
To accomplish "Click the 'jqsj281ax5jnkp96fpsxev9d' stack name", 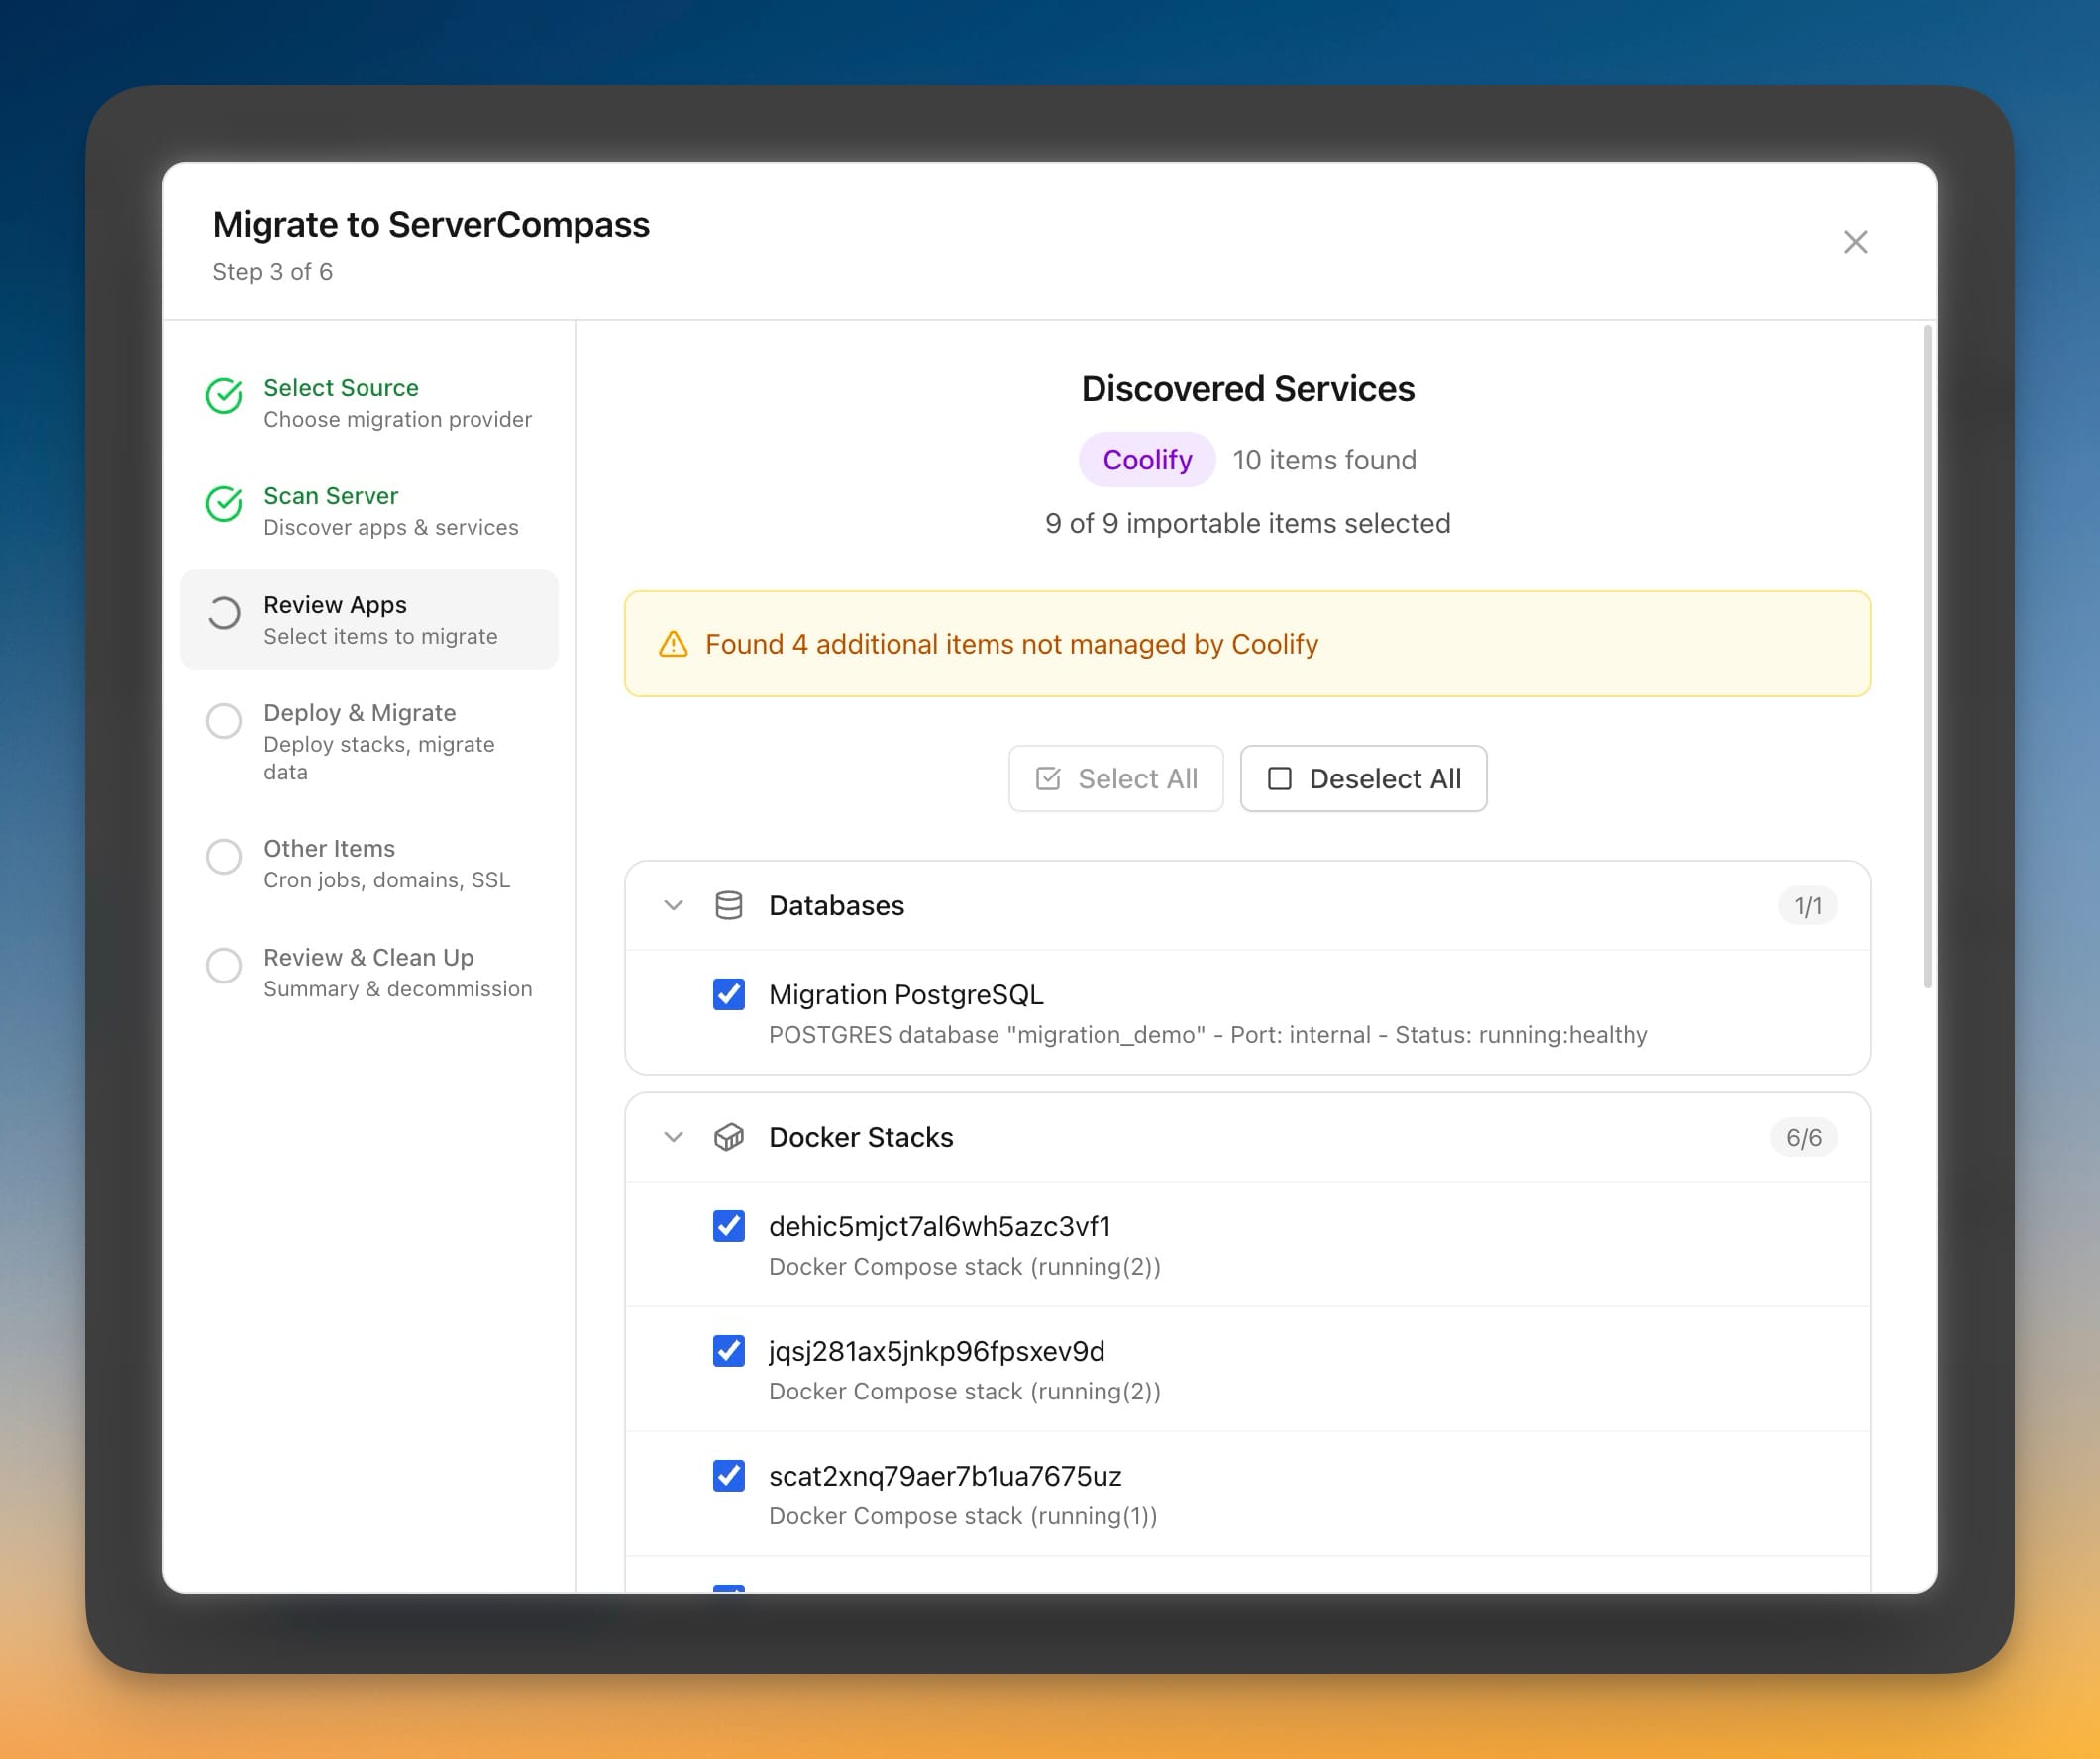I will 937,1352.
